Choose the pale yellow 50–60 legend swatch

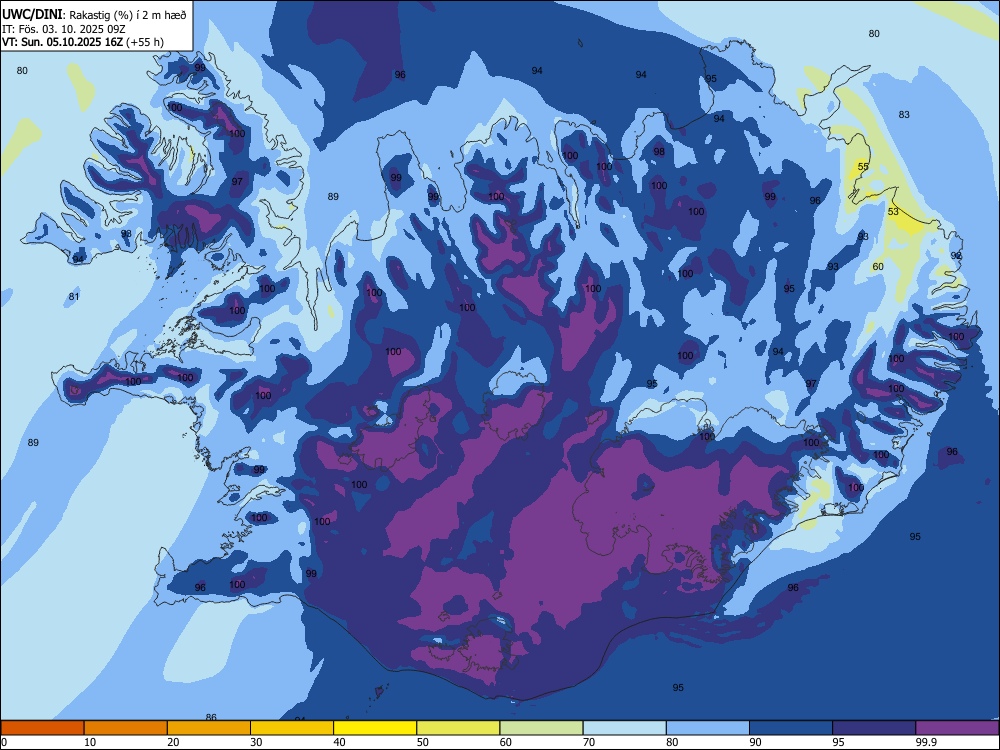(458, 728)
